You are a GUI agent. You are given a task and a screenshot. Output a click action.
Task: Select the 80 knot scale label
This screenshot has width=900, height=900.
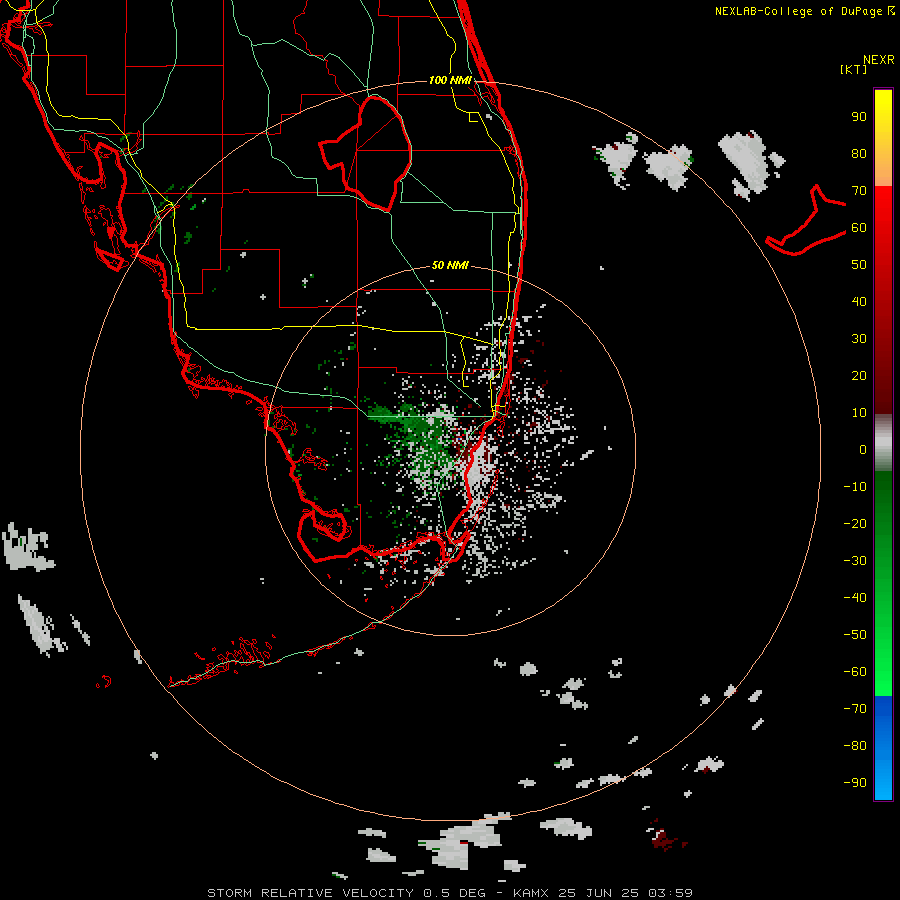click(859, 154)
